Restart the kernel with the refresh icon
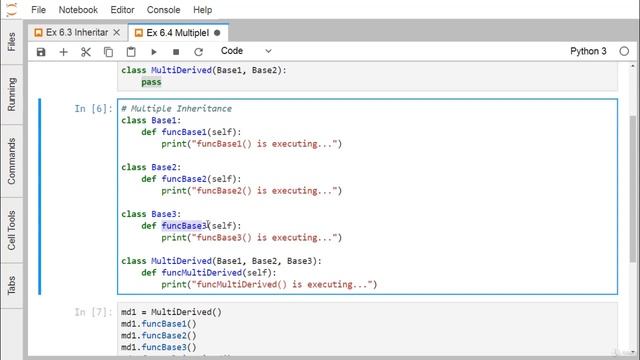Image resolution: width=640 pixels, height=360 pixels. [x=198, y=52]
